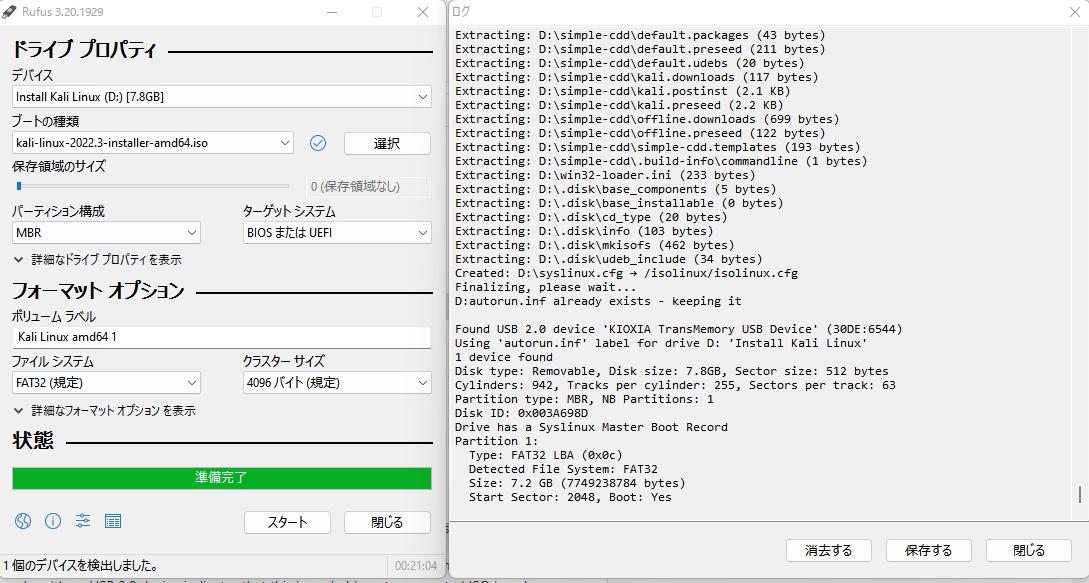The height and width of the screenshot is (583, 1089).
Task: Click log line 'Extracting: D:\.disk\mkisofs'
Action: tap(595, 245)
